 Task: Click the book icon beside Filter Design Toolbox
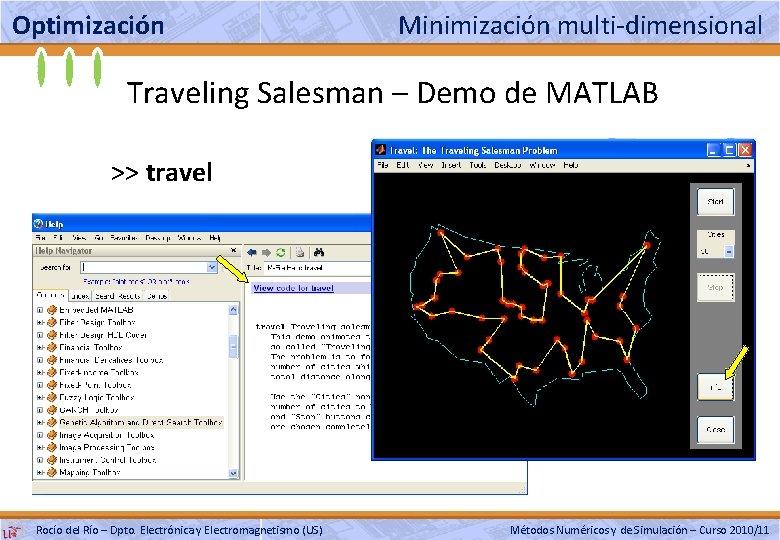point(52,322)
